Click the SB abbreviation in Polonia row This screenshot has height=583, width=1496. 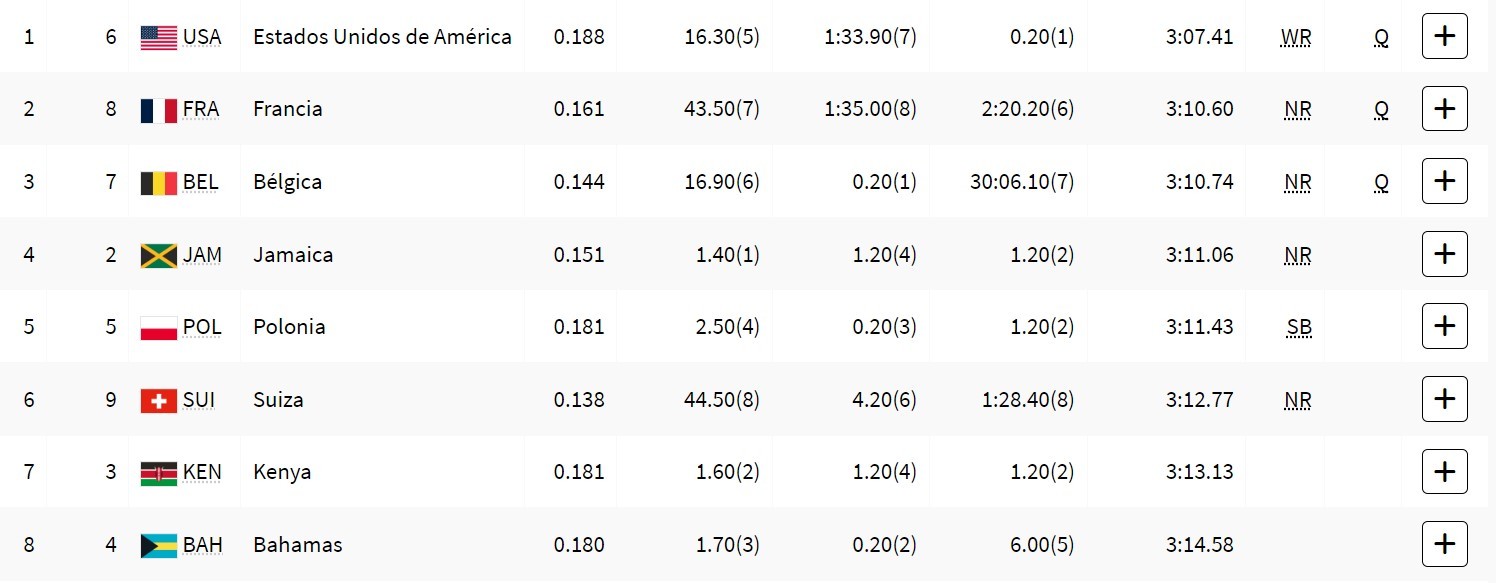coord(1299,328)
